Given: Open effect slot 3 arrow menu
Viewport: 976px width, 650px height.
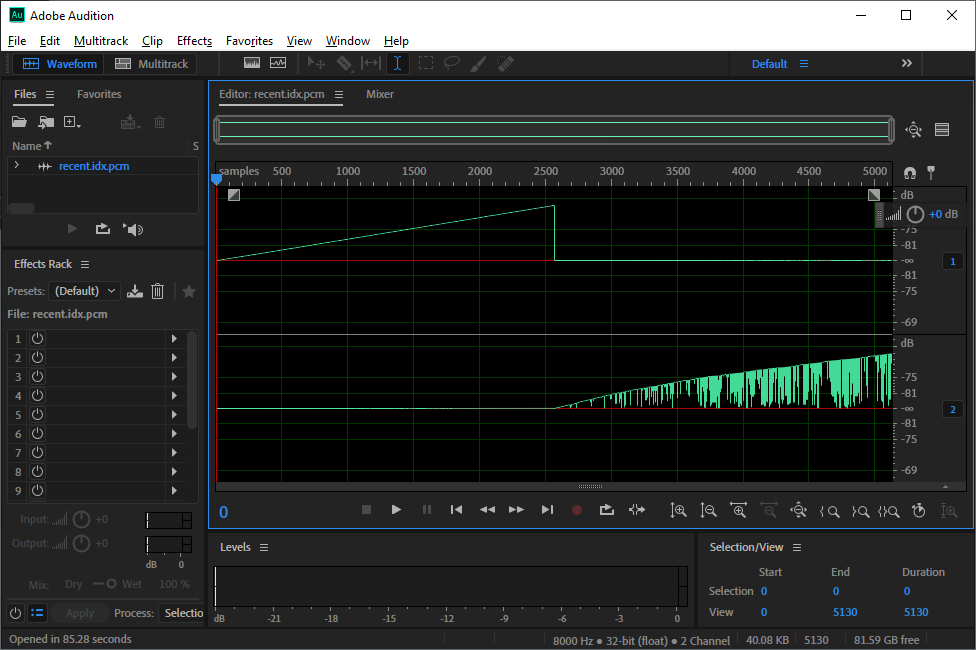Looking at the screenshot, I should point(174,377).
